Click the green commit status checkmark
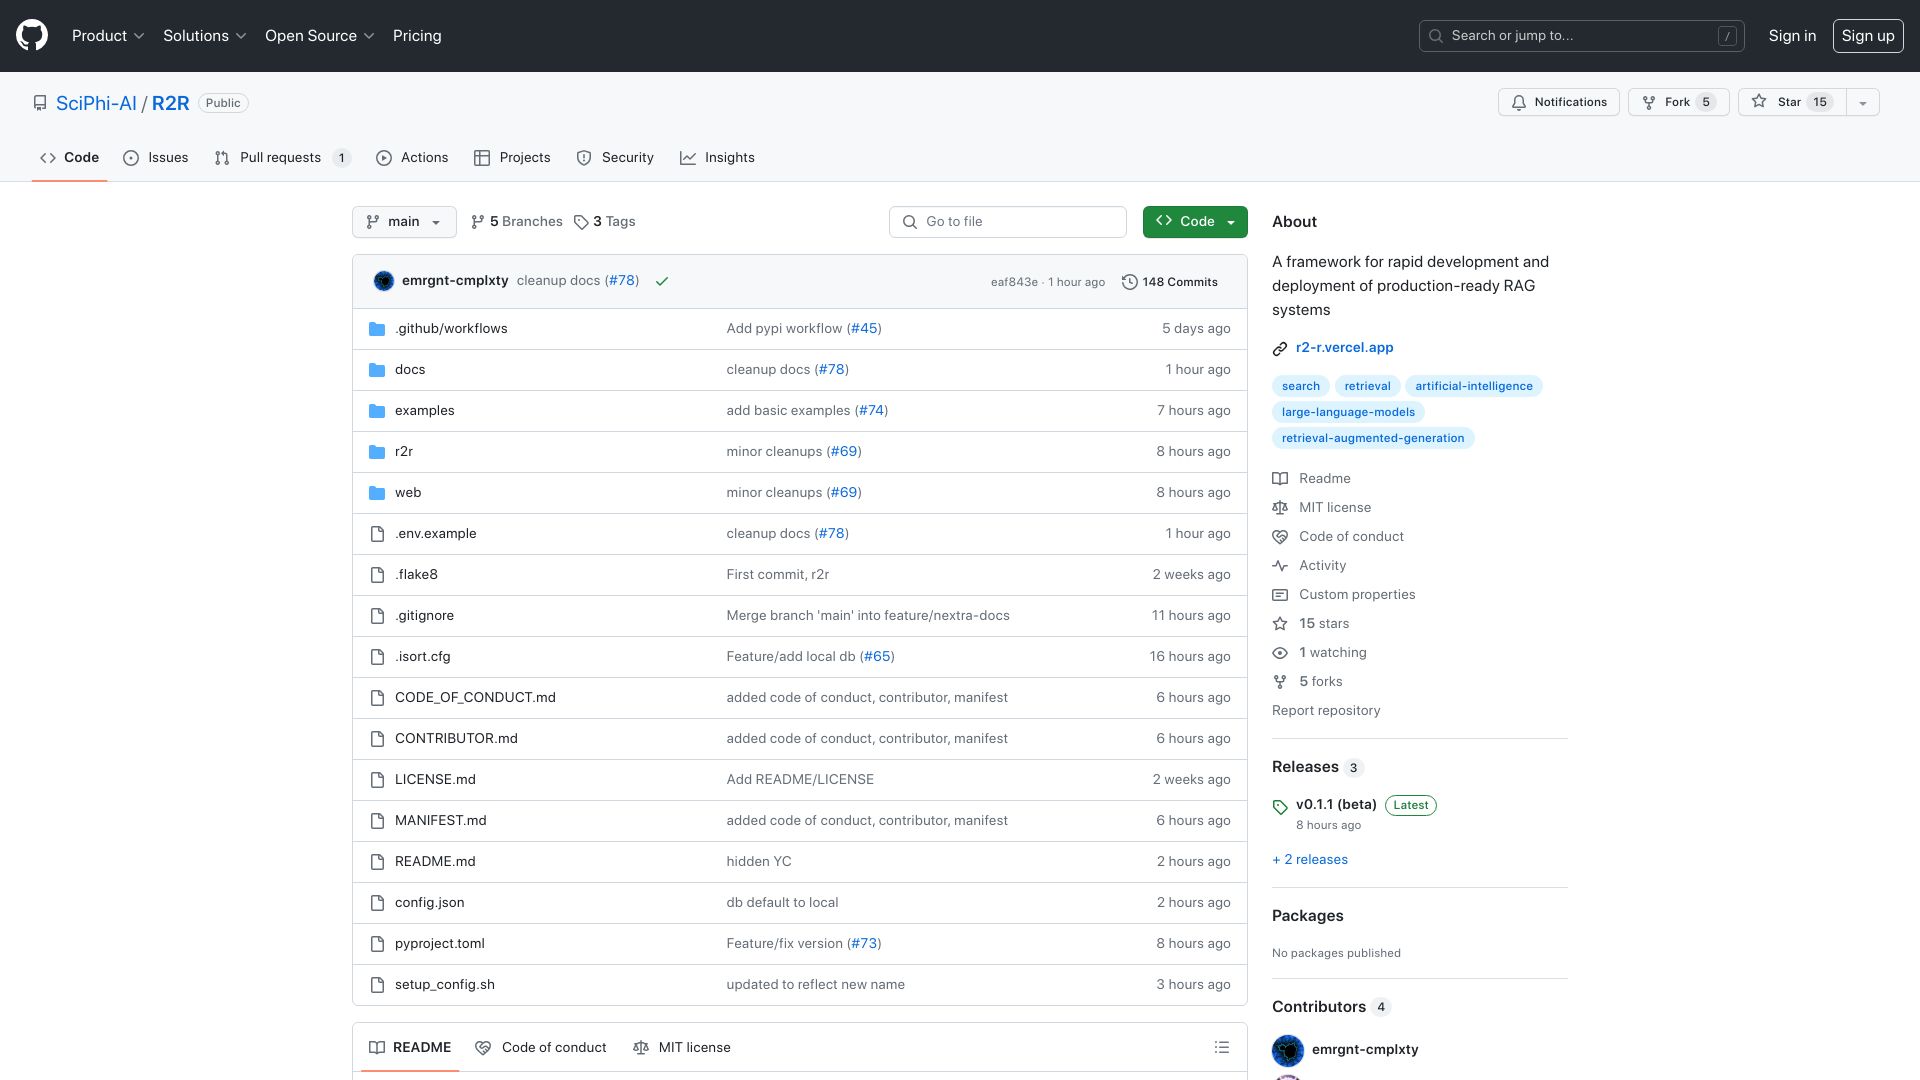Image resolution: width=1920 pixels, height=1080 pixels. click(x=661, y=282)
